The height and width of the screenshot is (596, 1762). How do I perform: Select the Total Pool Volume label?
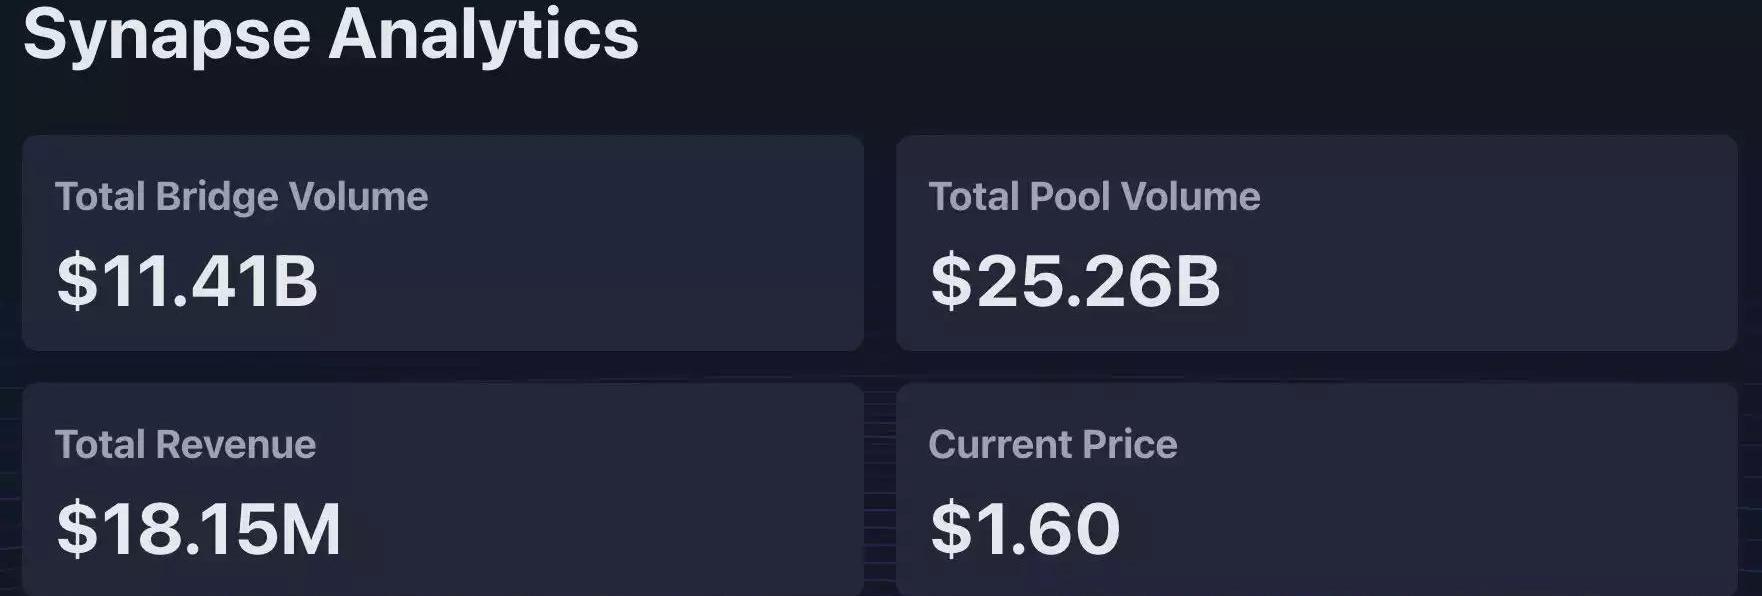pos(1094,197)
